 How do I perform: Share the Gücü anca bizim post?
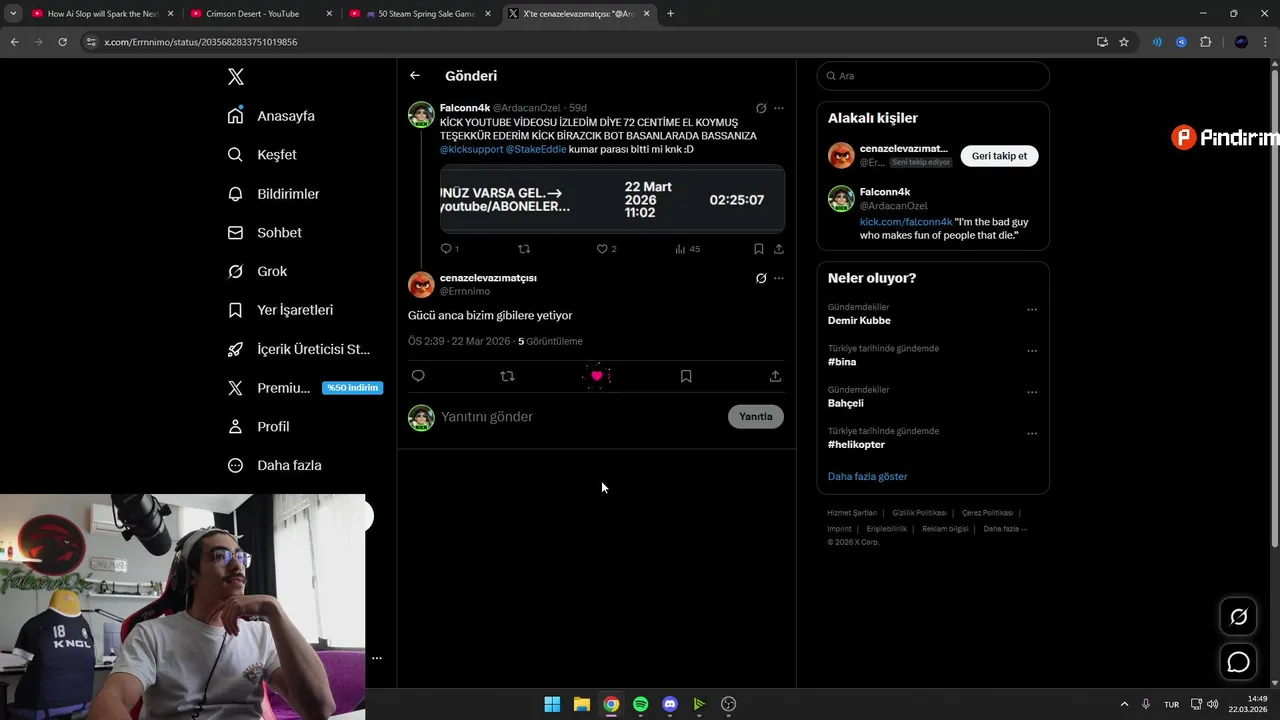point(775,376)
